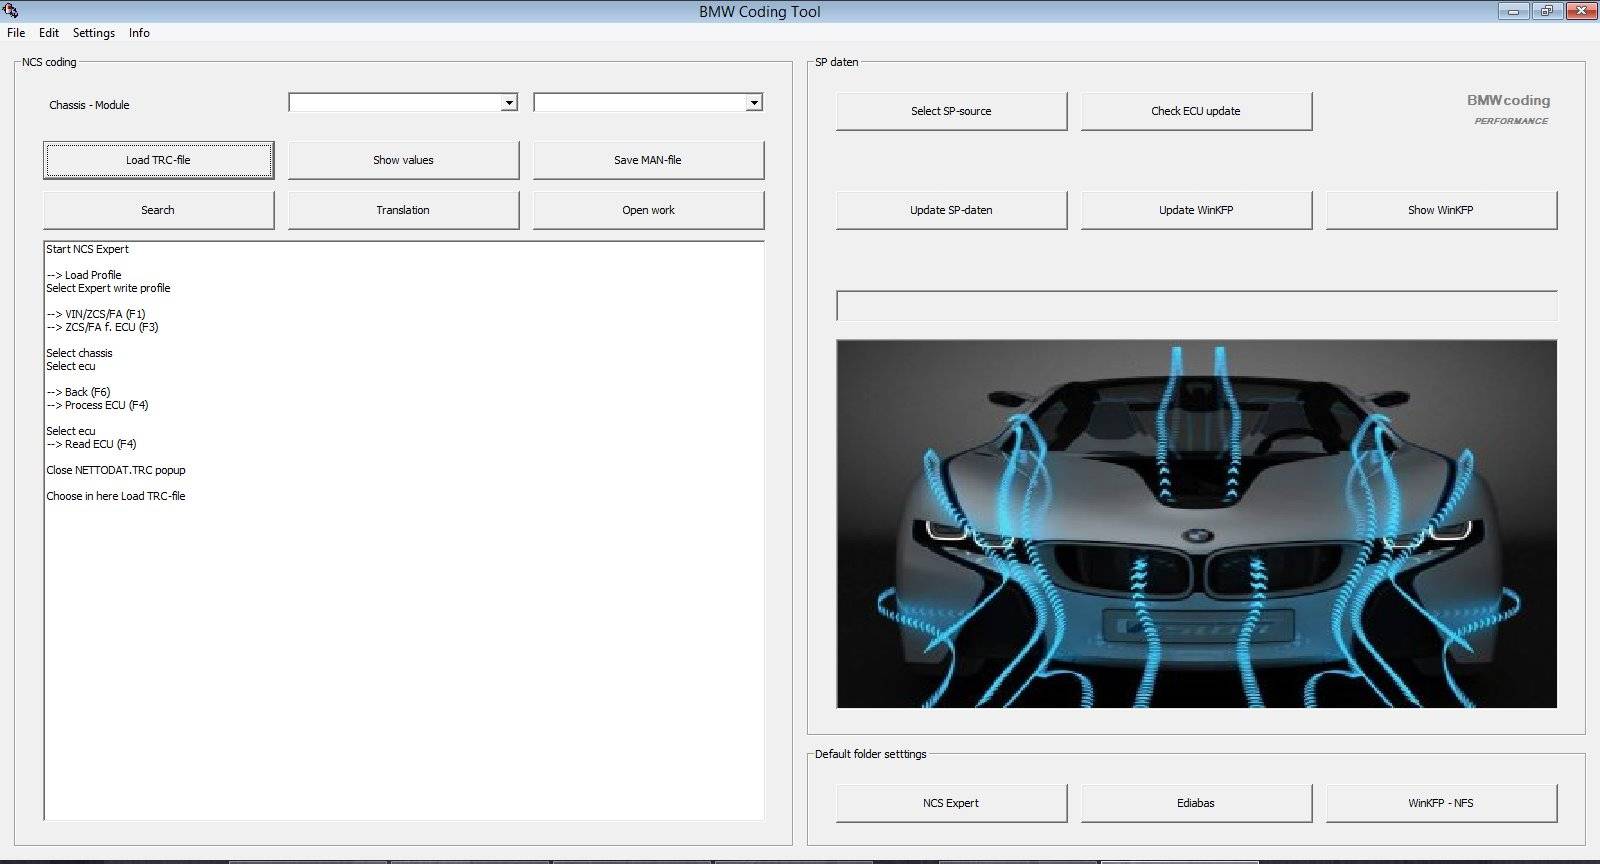The height and width of the screenshot is (864, 1600).
Task: Click inside the NCS instructions text area
Action: coord(403,530)
